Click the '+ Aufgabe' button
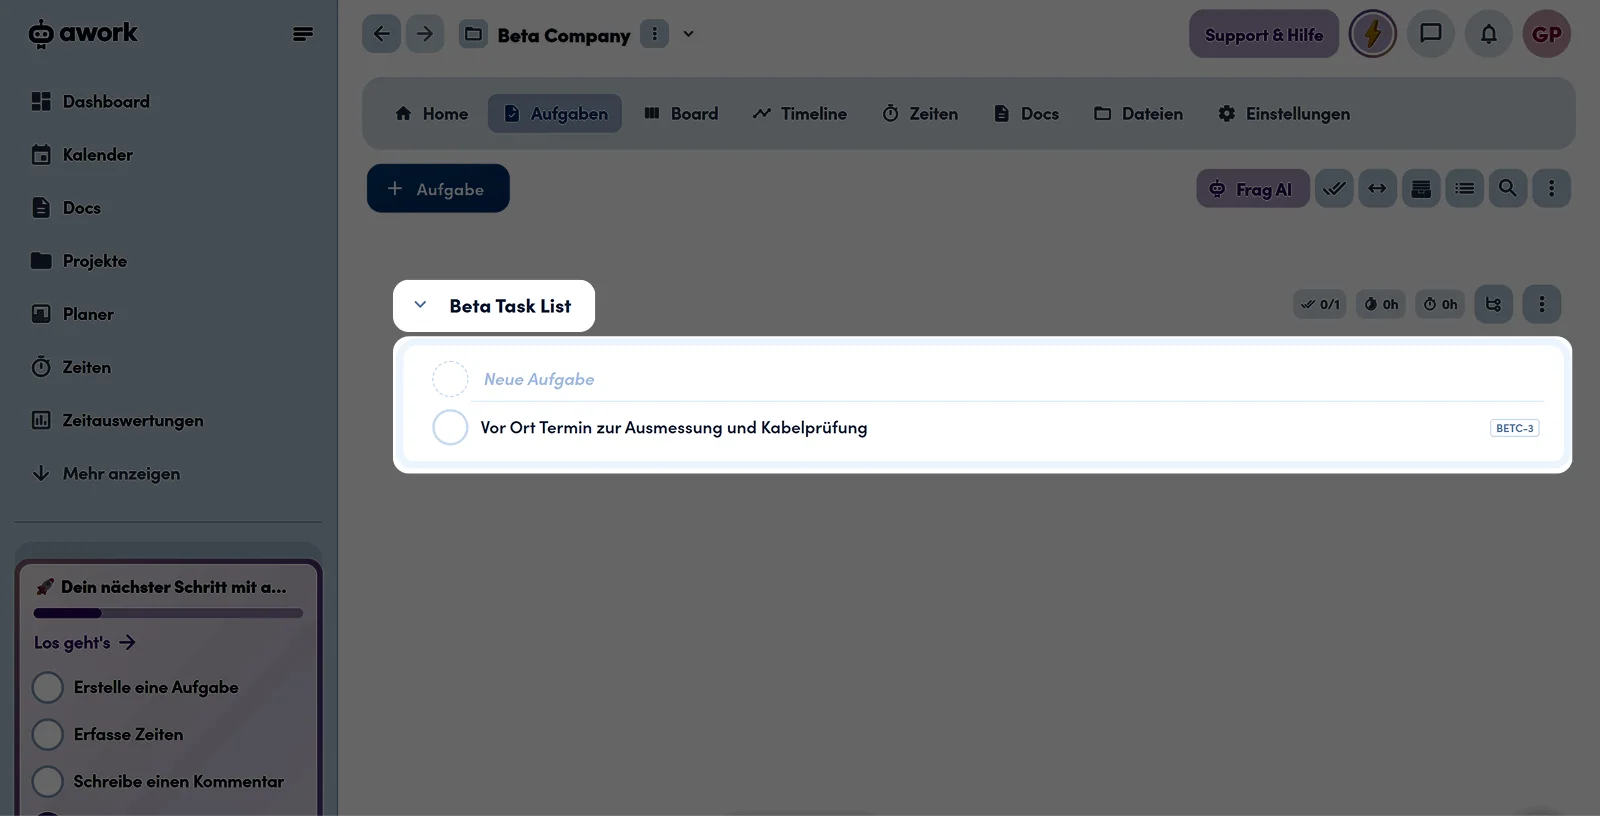This screenshot has width=1600, height=816. [438, 188]
